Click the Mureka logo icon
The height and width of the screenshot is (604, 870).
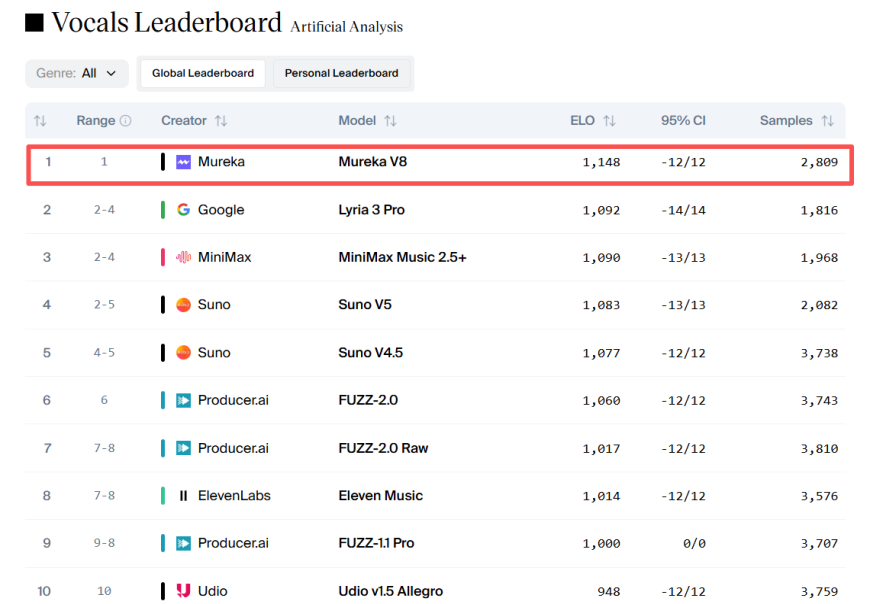point(183,162)
